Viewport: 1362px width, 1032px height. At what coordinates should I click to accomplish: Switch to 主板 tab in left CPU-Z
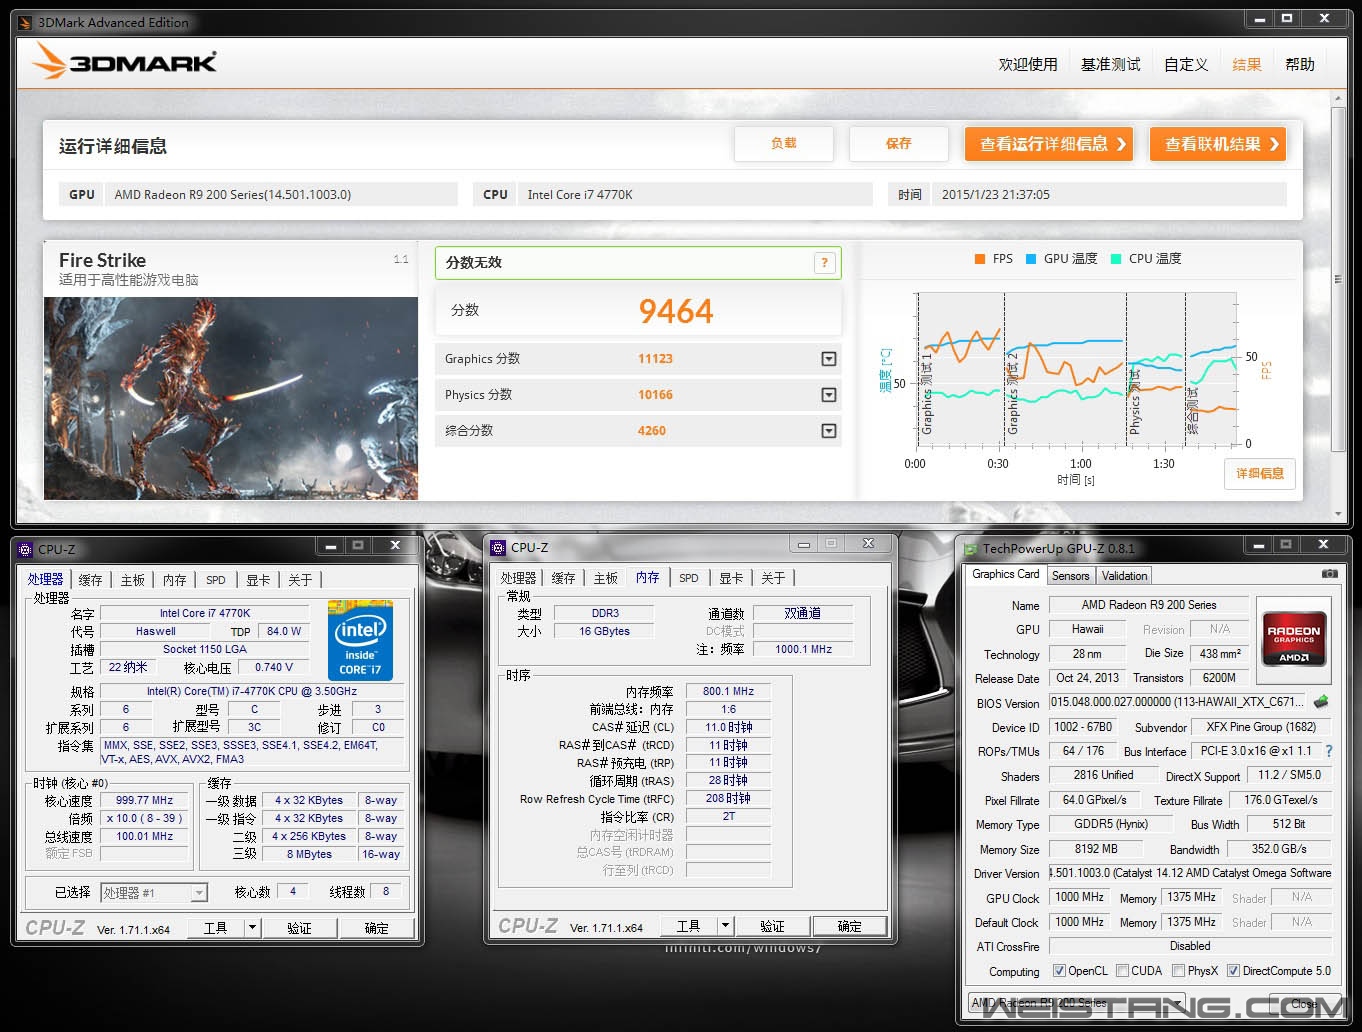133,580
